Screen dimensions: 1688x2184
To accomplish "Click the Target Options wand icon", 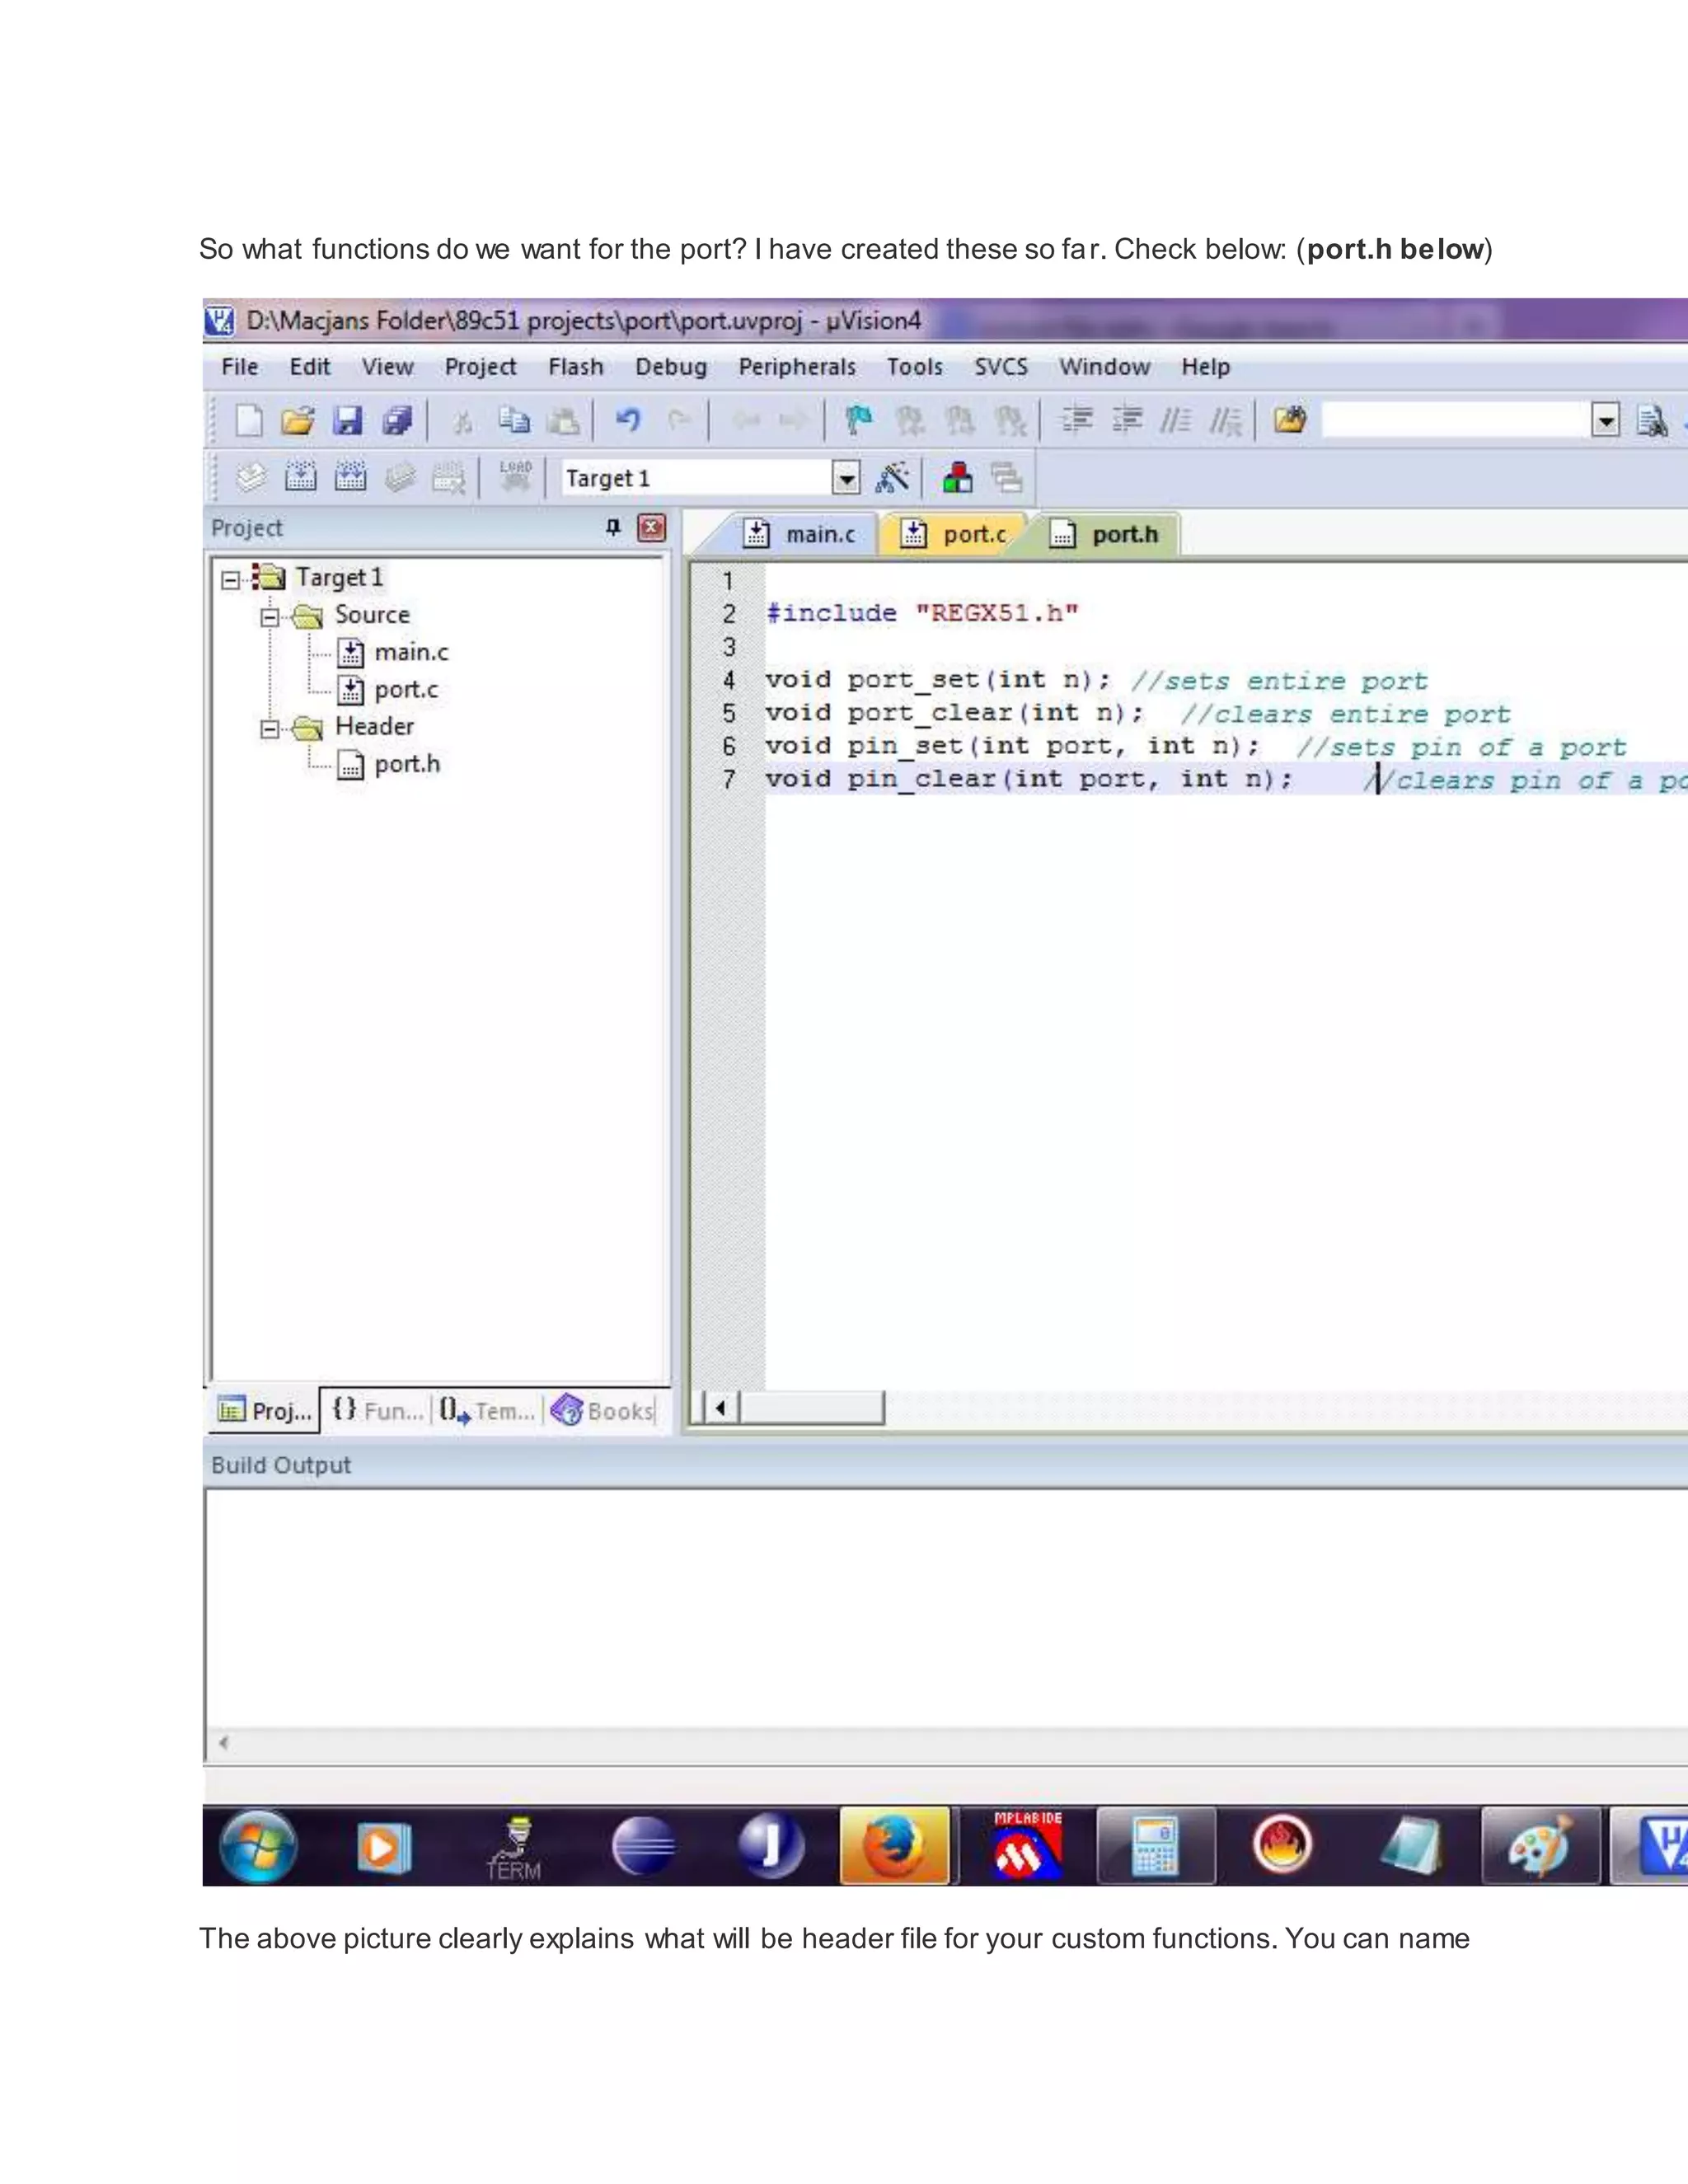I will [x=891, y=478].
